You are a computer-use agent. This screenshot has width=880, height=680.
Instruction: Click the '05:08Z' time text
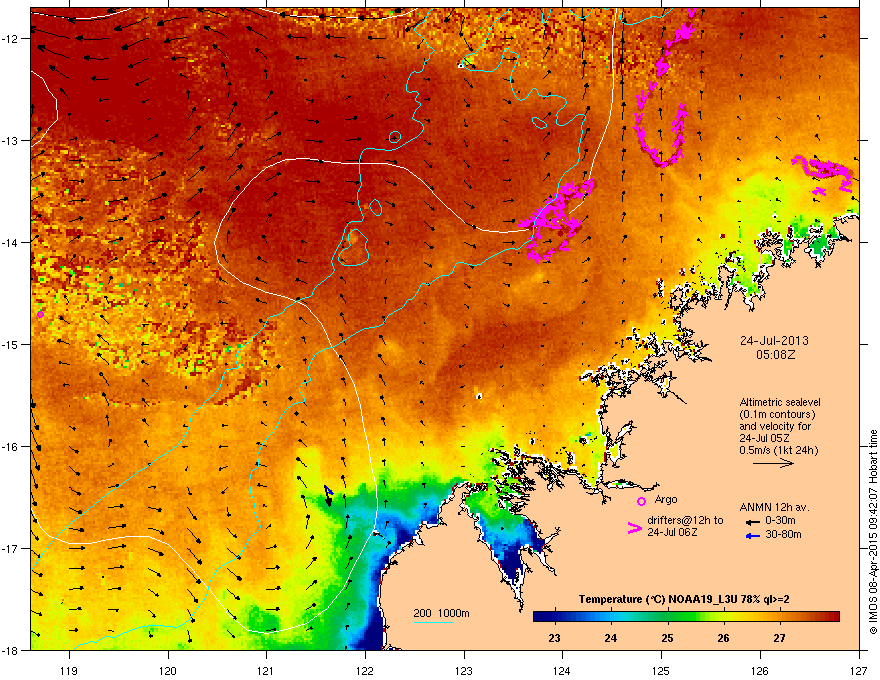pos(775,355)
